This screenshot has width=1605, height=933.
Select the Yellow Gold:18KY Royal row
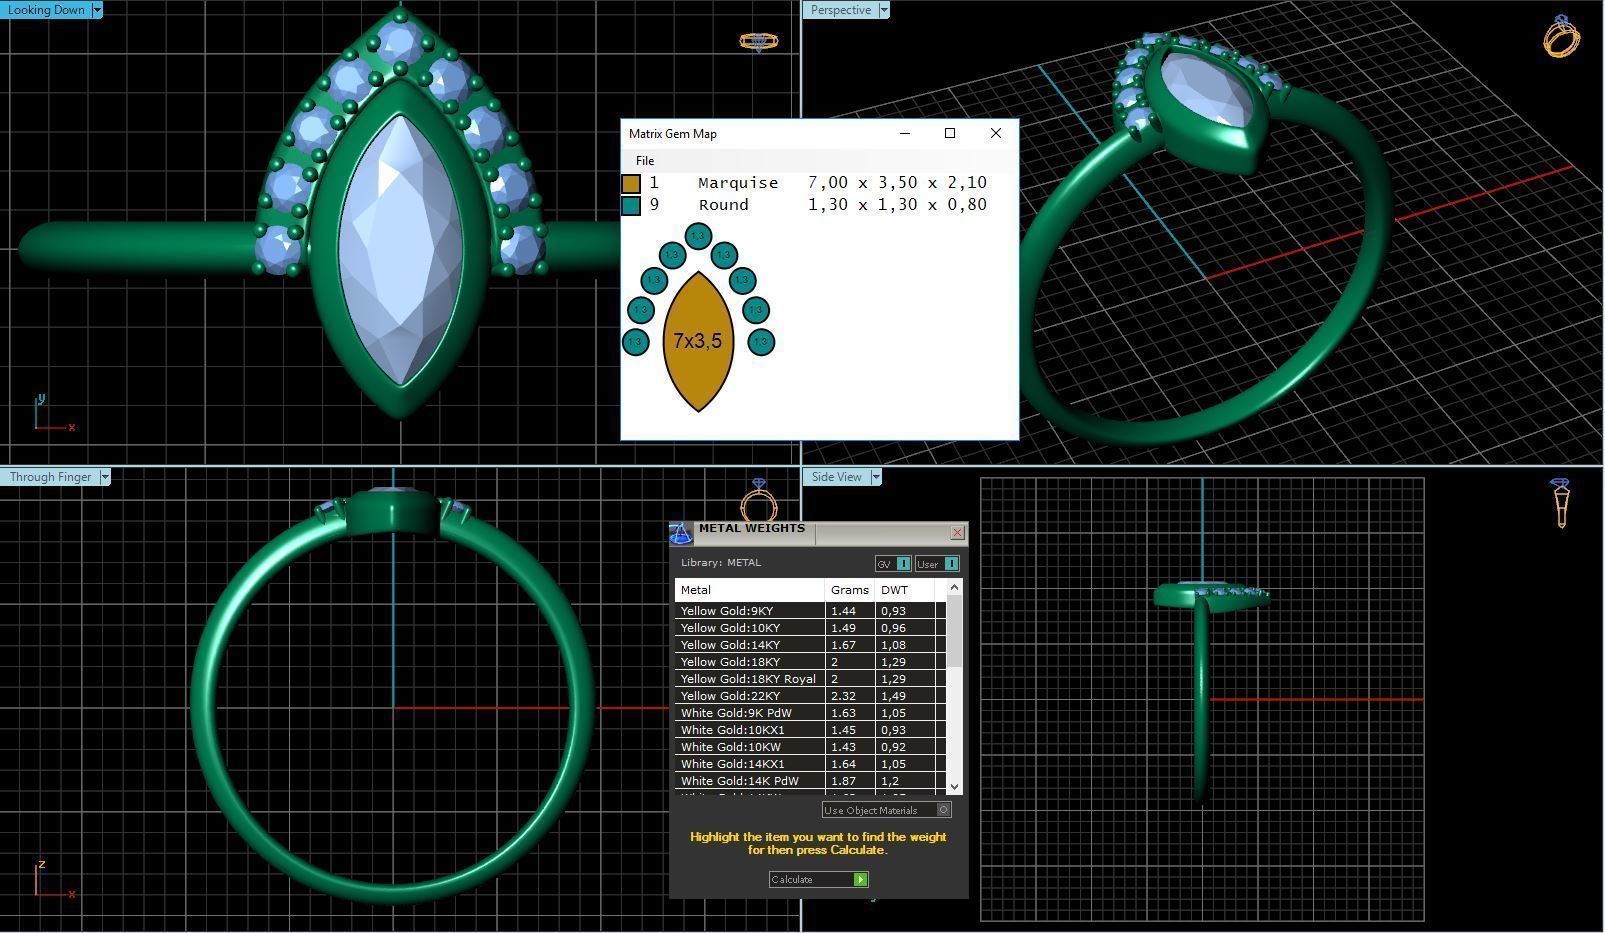tap(810, 679)
